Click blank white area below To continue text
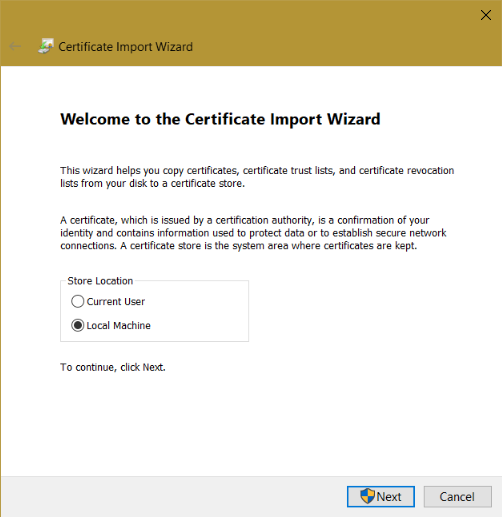 [250, 423]
